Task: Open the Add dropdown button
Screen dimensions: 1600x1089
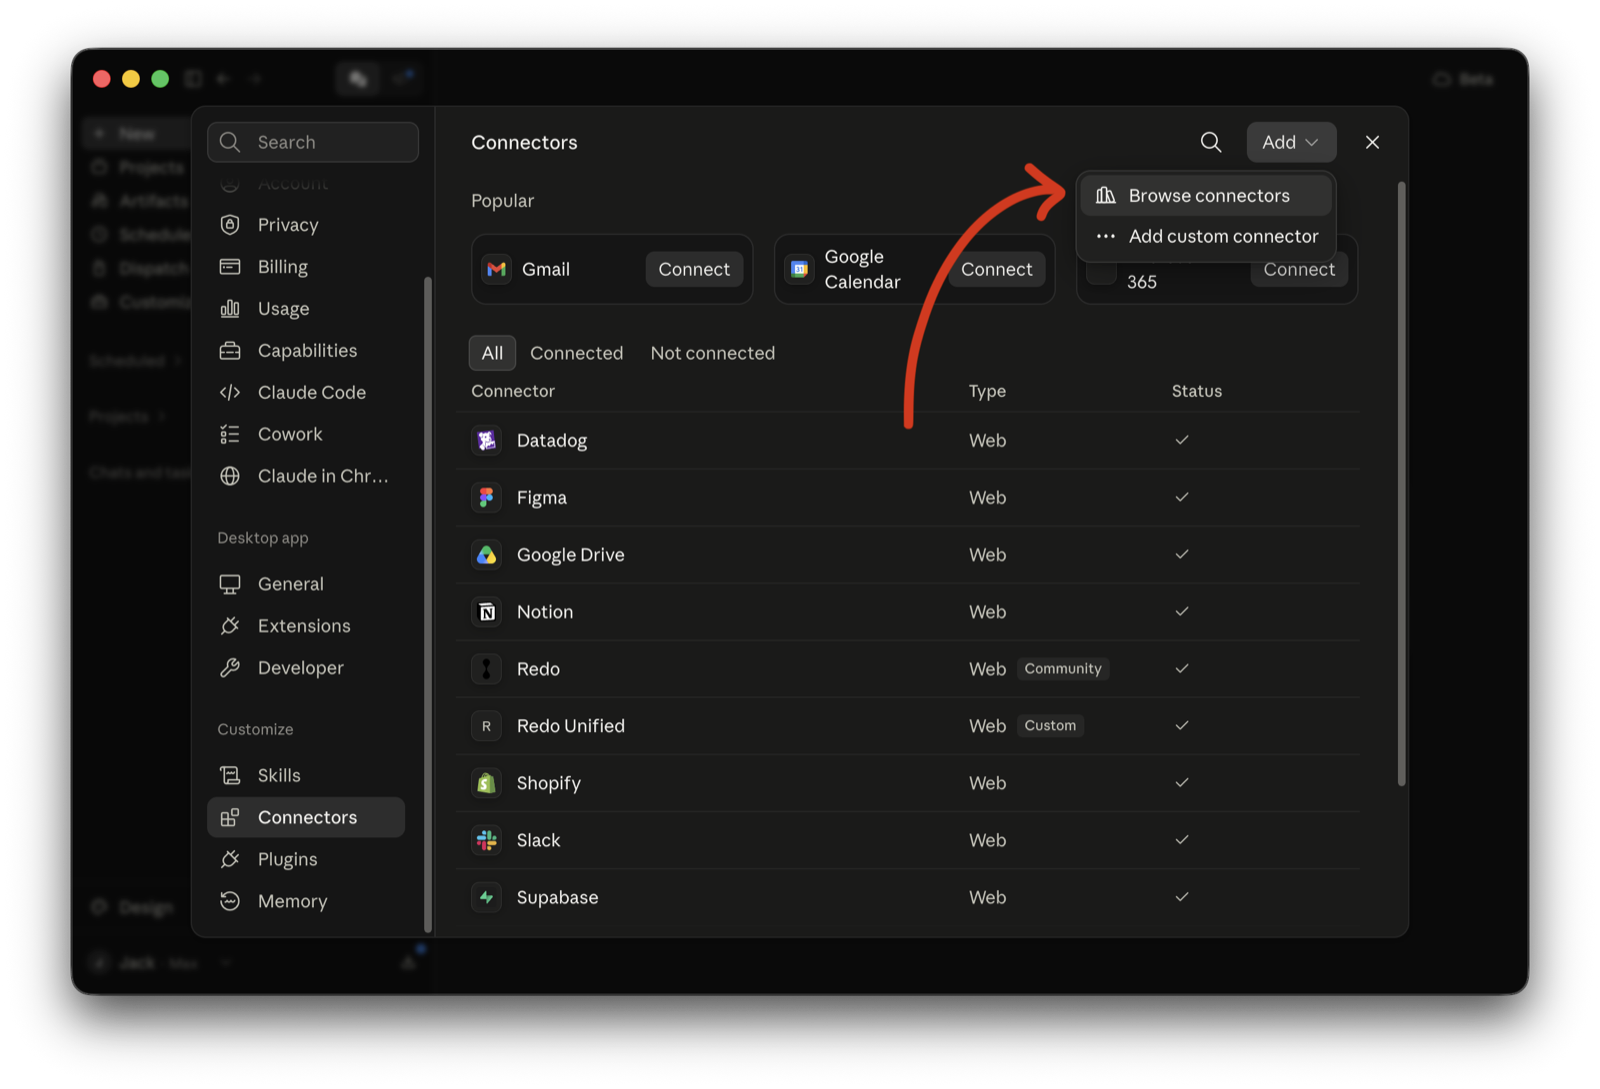Action: click(x=1290, y=142)
